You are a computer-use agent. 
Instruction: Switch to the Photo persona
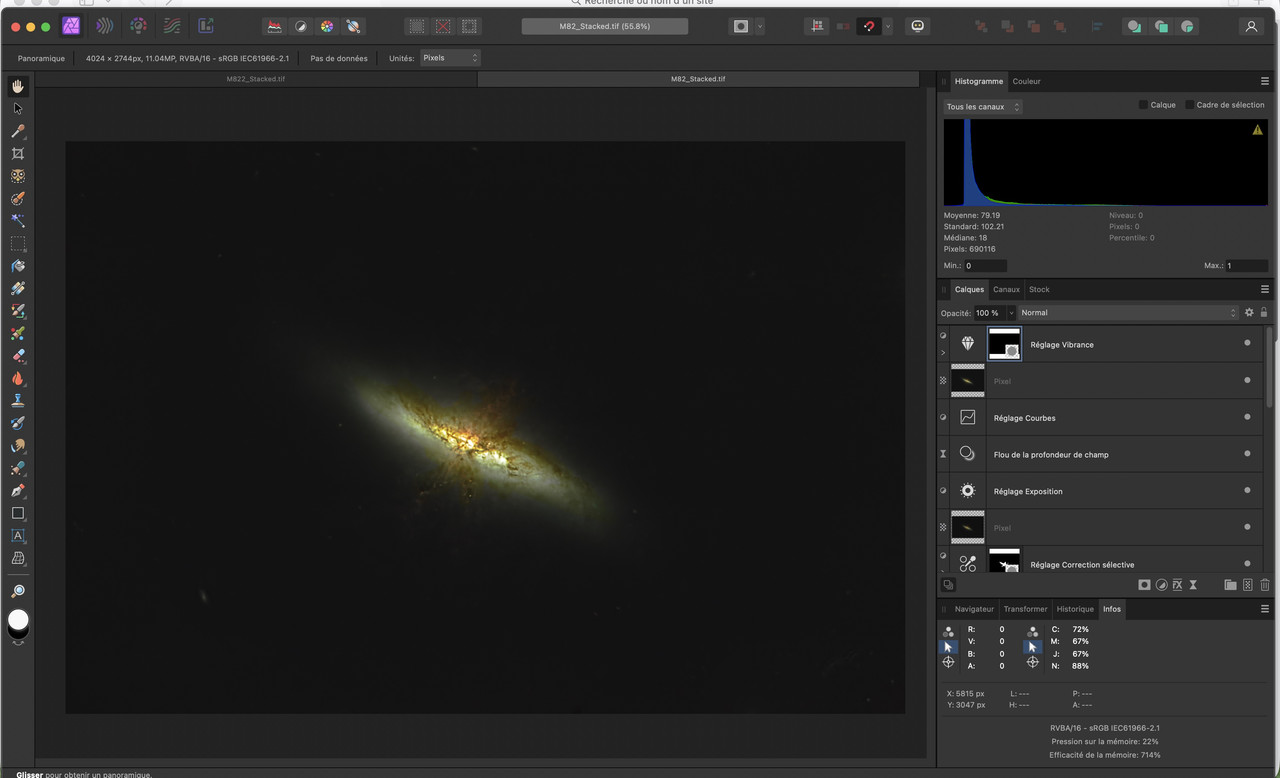coord(71,26)
